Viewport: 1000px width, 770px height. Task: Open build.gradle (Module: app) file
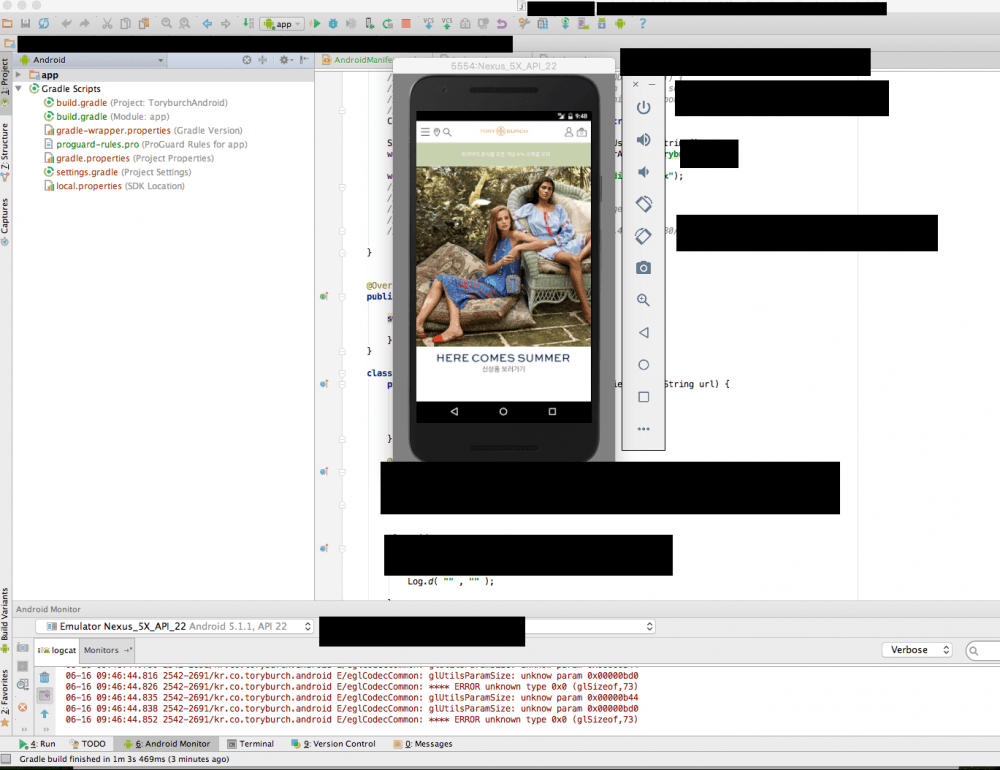click(112, 117)
